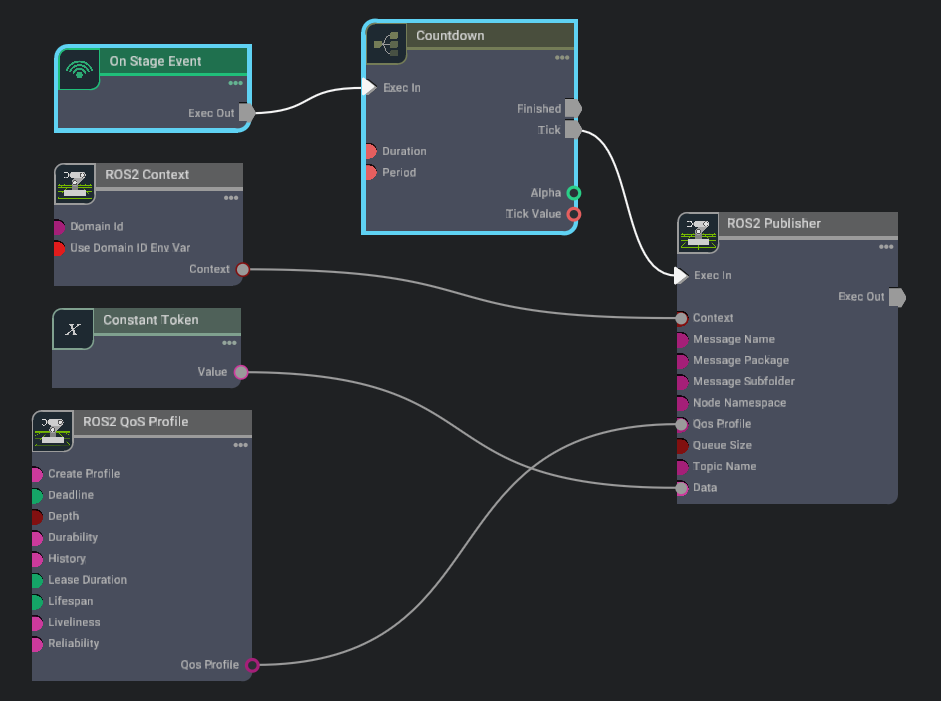
Task: Click the On Stage Event wifi icon
Action: click(79, 70)
